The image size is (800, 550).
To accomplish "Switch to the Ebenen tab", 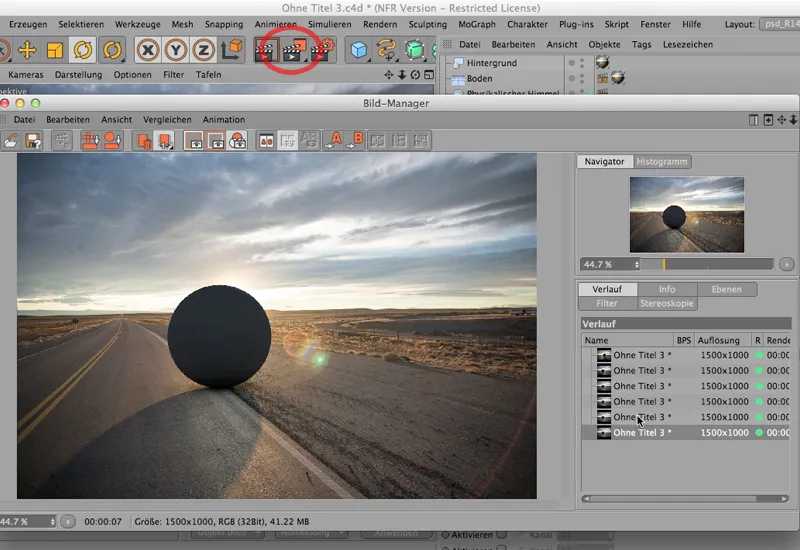I will (x=726, y=290).
